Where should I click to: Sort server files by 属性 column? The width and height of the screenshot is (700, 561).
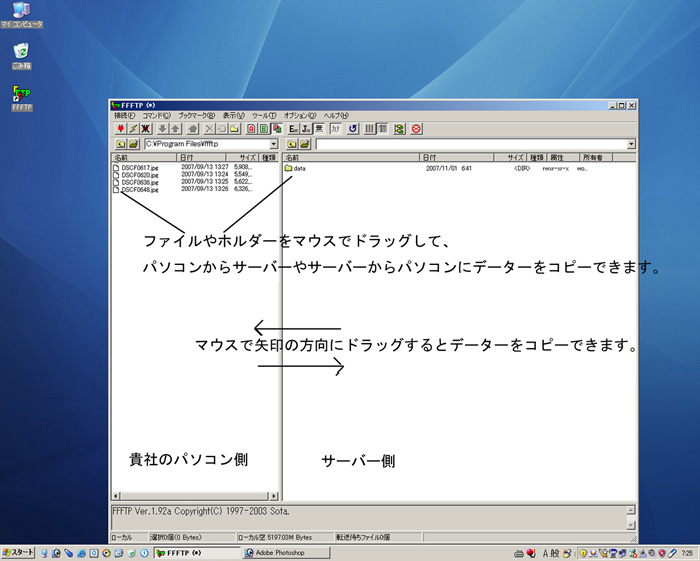(x=563, y=158)
